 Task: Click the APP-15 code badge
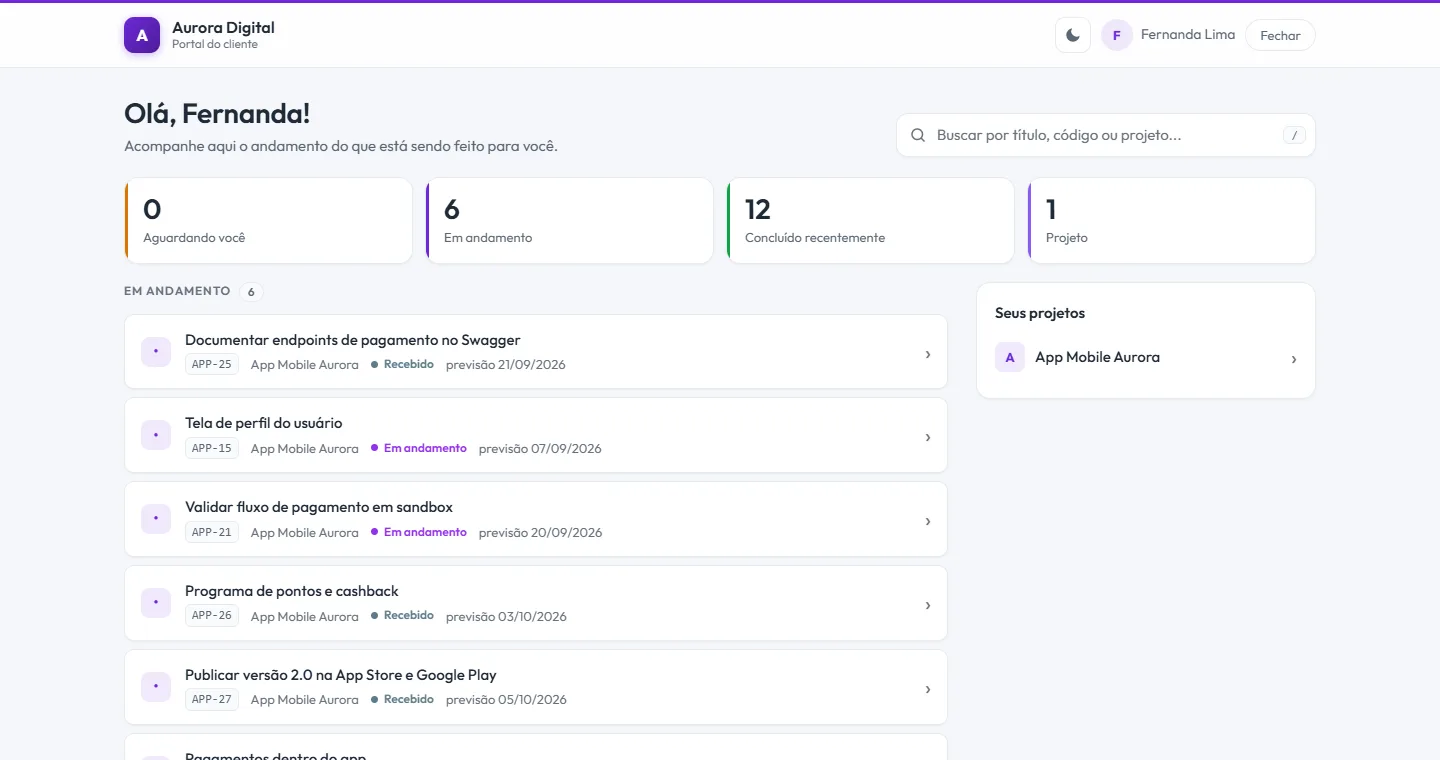[x=212, y=448]
